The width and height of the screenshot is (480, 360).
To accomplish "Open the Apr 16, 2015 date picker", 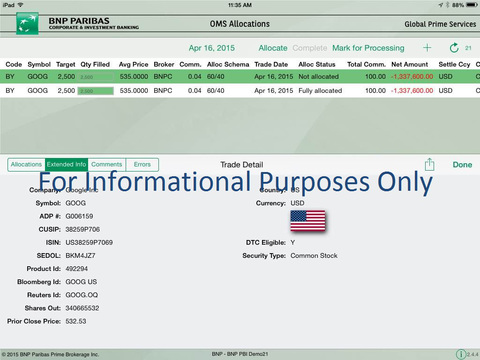I will point(212,48).
